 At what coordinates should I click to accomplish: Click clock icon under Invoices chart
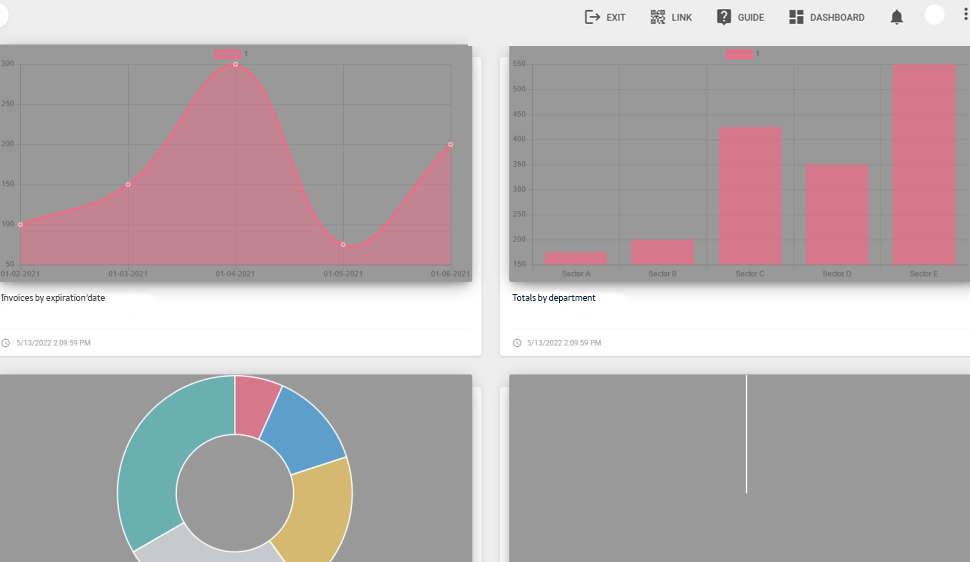tap(6, 343)
